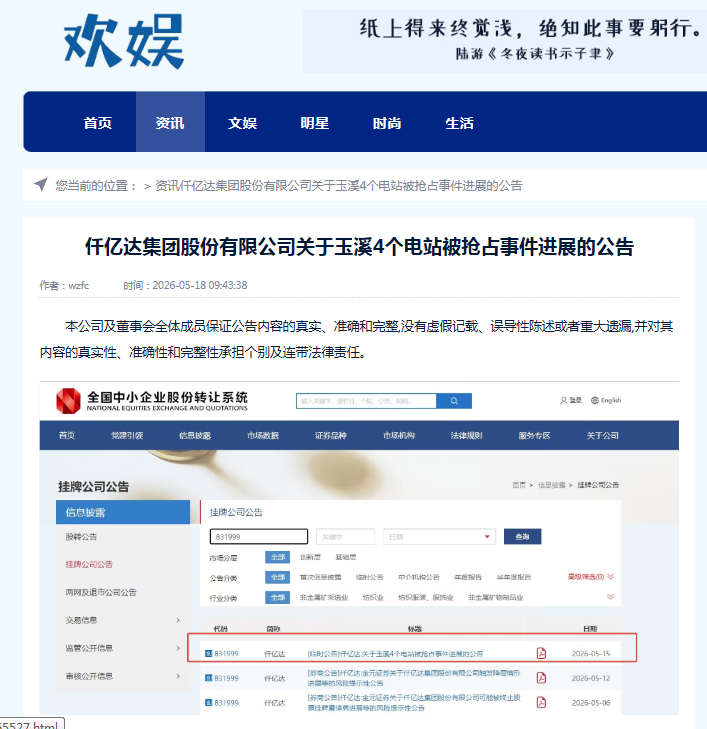Image resolution: width=707 pixels, height=729 pixels.
Task: Expand 高级筛选(0) advanced filter
Action: [590, 577]
